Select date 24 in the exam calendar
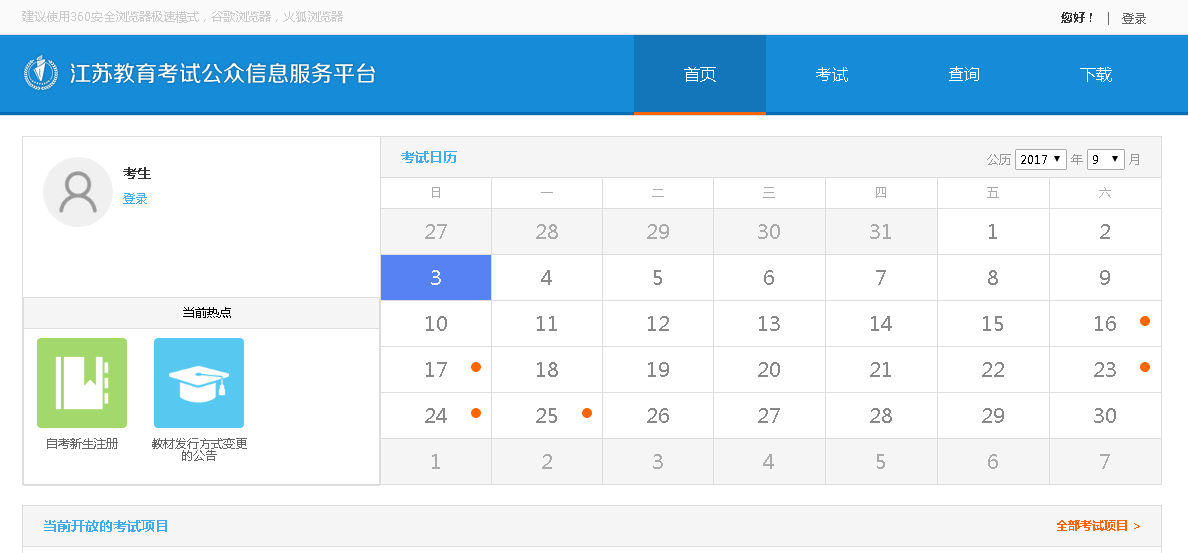Image resolution: width=1188 pixels, height=553 pixels. (436, 416)
